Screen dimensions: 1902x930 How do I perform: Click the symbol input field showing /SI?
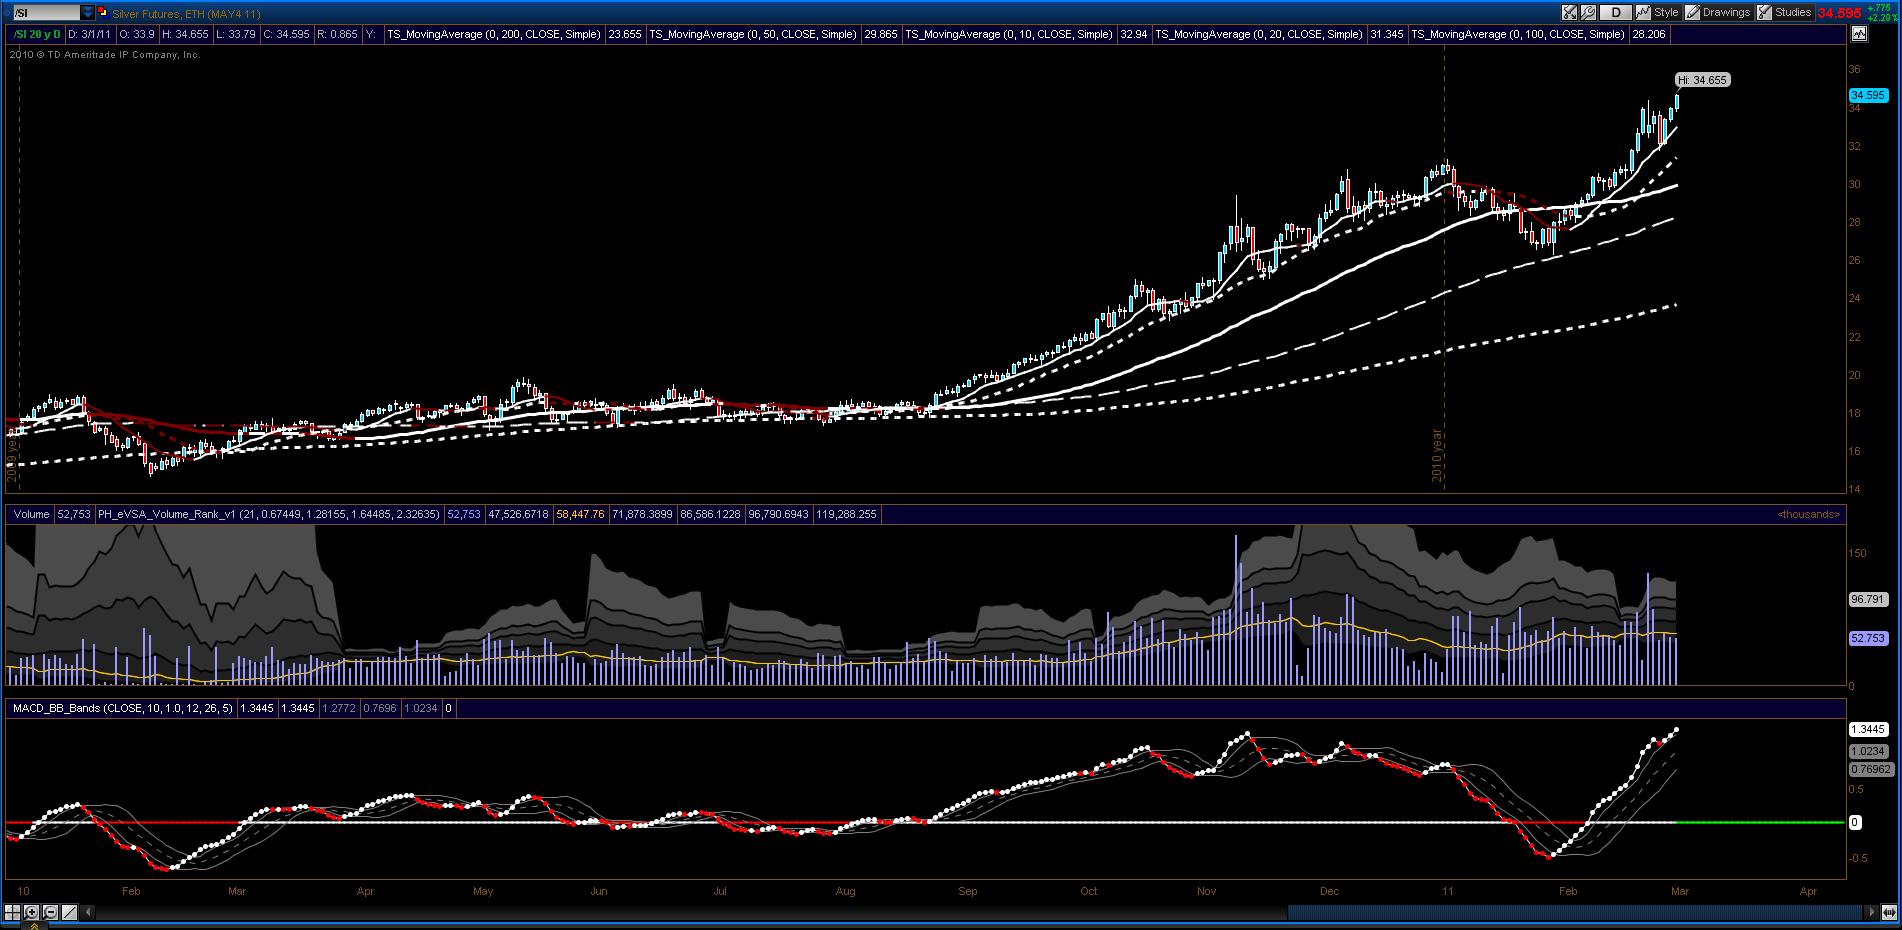coord(46,13)
